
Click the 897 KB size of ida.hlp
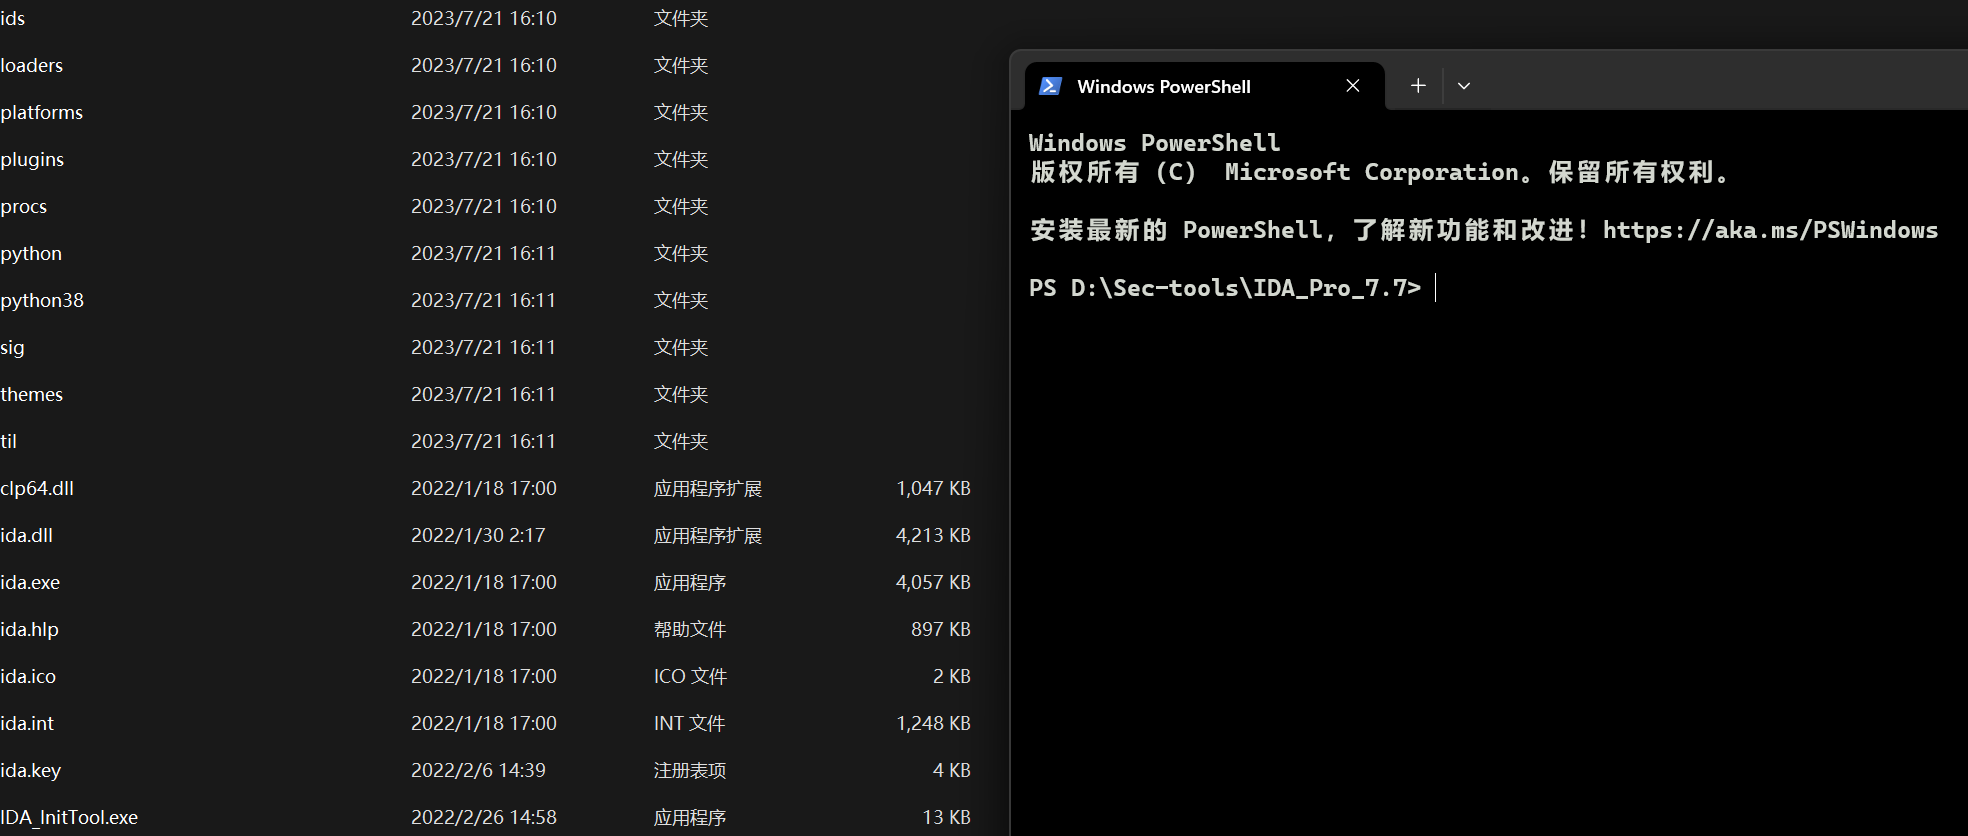coord(941,629)
